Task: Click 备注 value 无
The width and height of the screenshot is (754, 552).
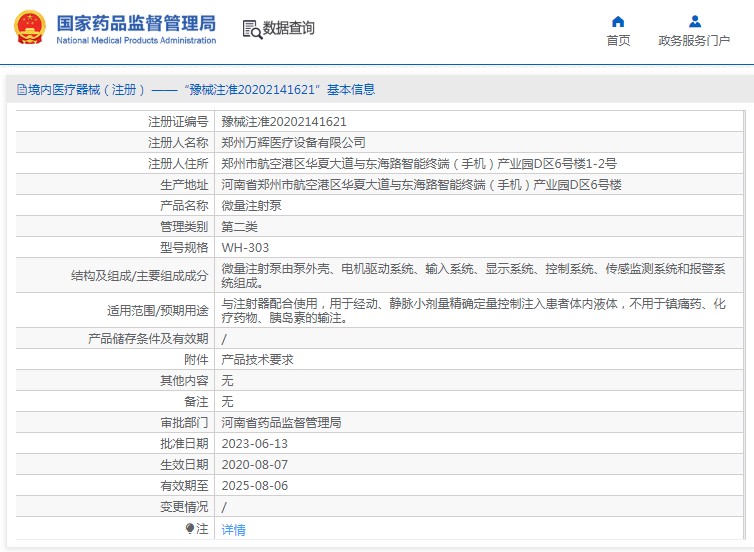Action: (x=227, y=401)
